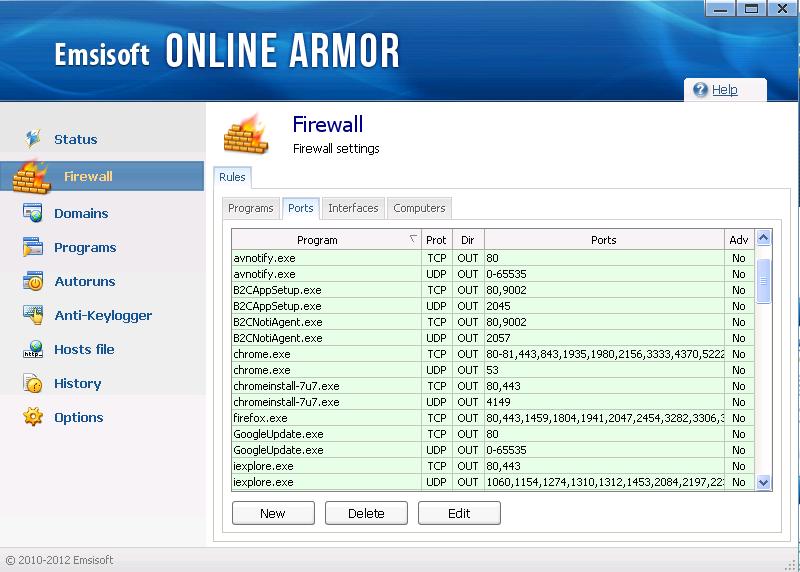Select the Firewall sidebar entry
800x572 pixels.
tap(102, 177)
